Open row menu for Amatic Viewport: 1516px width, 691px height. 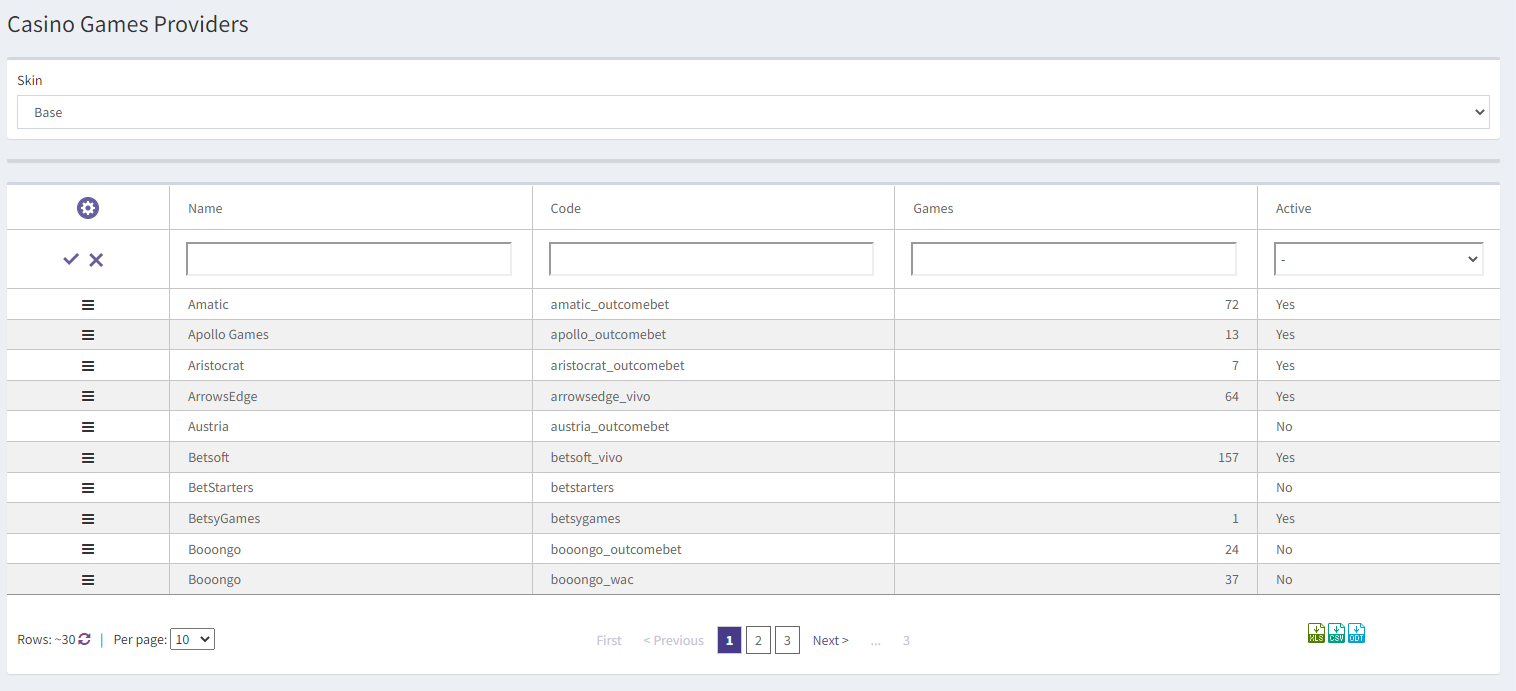click(x=88, y=304)
